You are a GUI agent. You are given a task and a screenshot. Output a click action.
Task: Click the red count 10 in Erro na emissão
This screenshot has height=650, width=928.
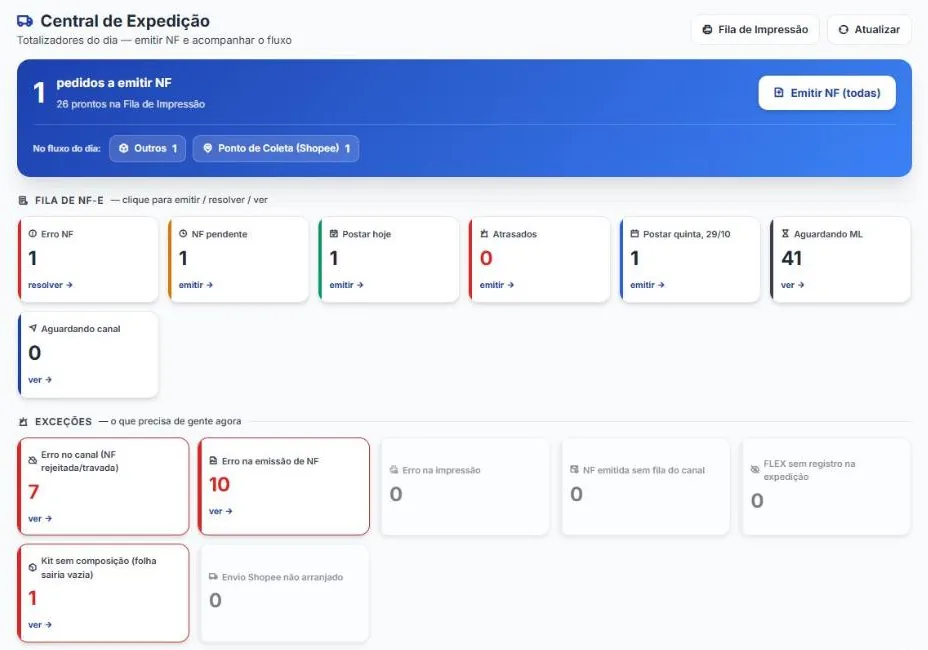coord(220,485)
